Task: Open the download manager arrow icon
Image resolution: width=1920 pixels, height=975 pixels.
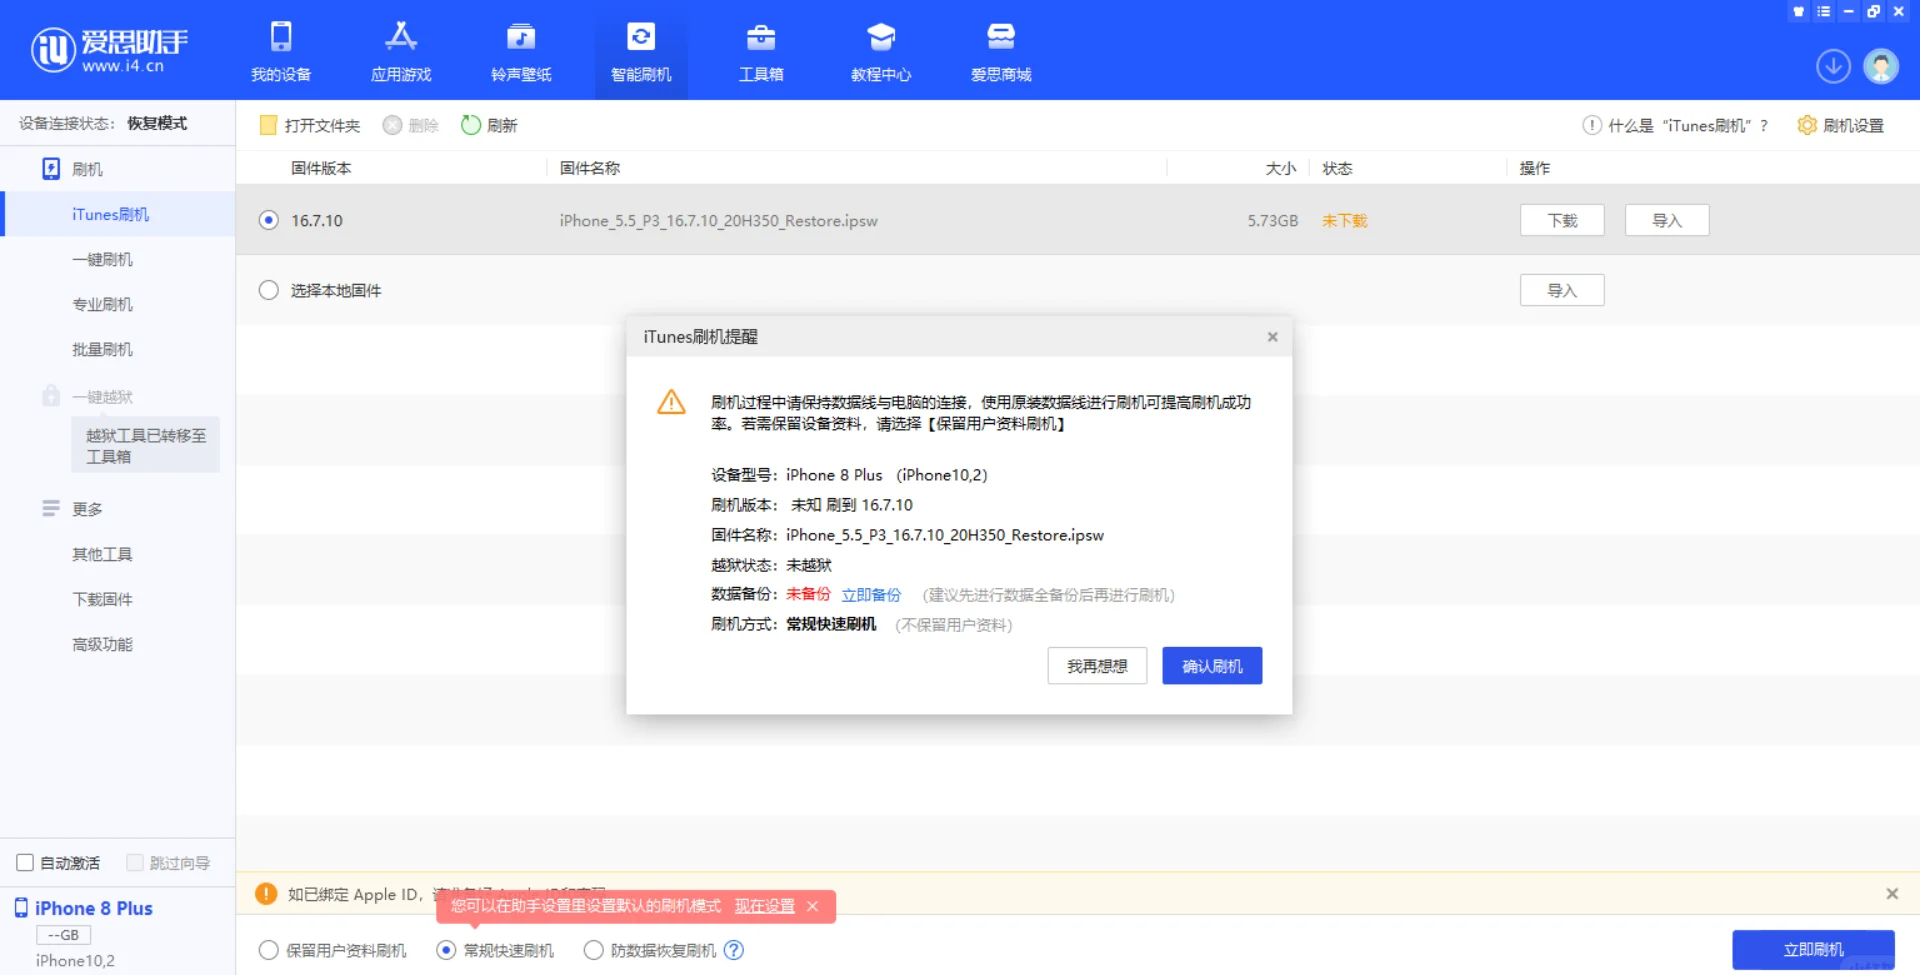Action: (1833, 67)
